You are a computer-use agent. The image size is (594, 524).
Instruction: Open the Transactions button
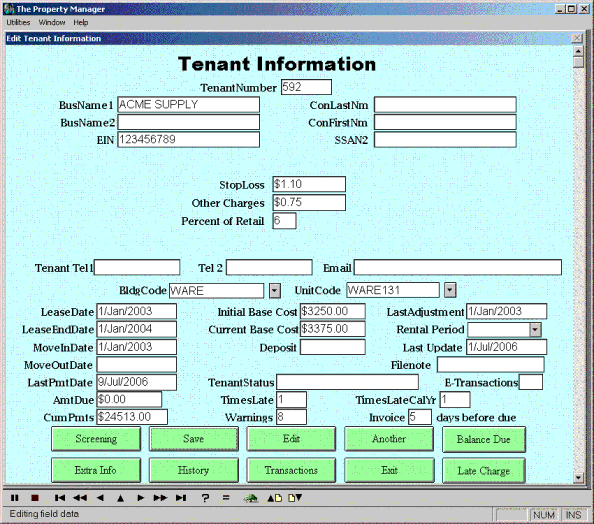291,470
